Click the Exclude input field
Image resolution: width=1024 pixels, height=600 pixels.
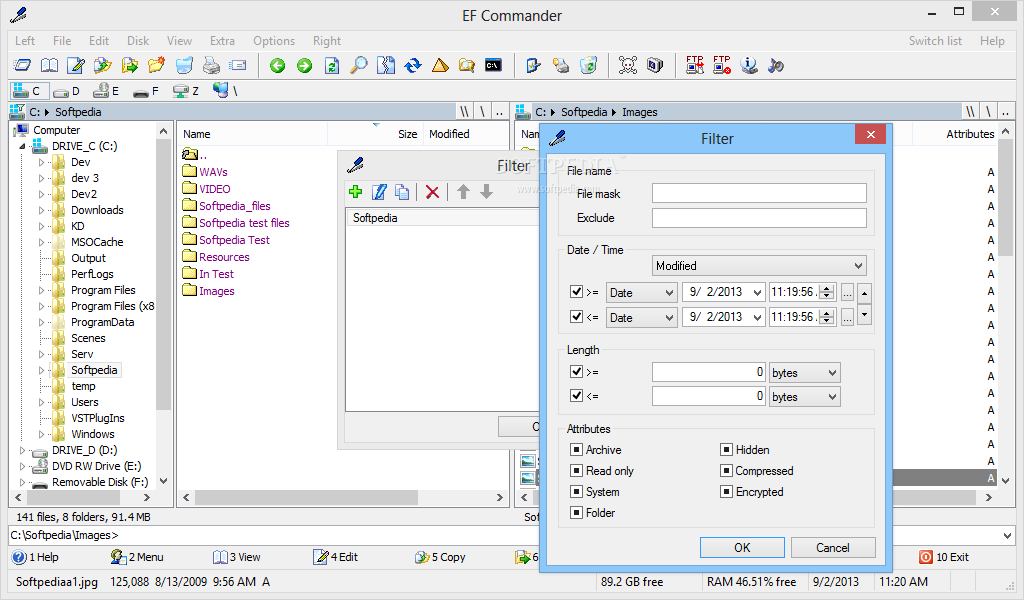(759, 218)
